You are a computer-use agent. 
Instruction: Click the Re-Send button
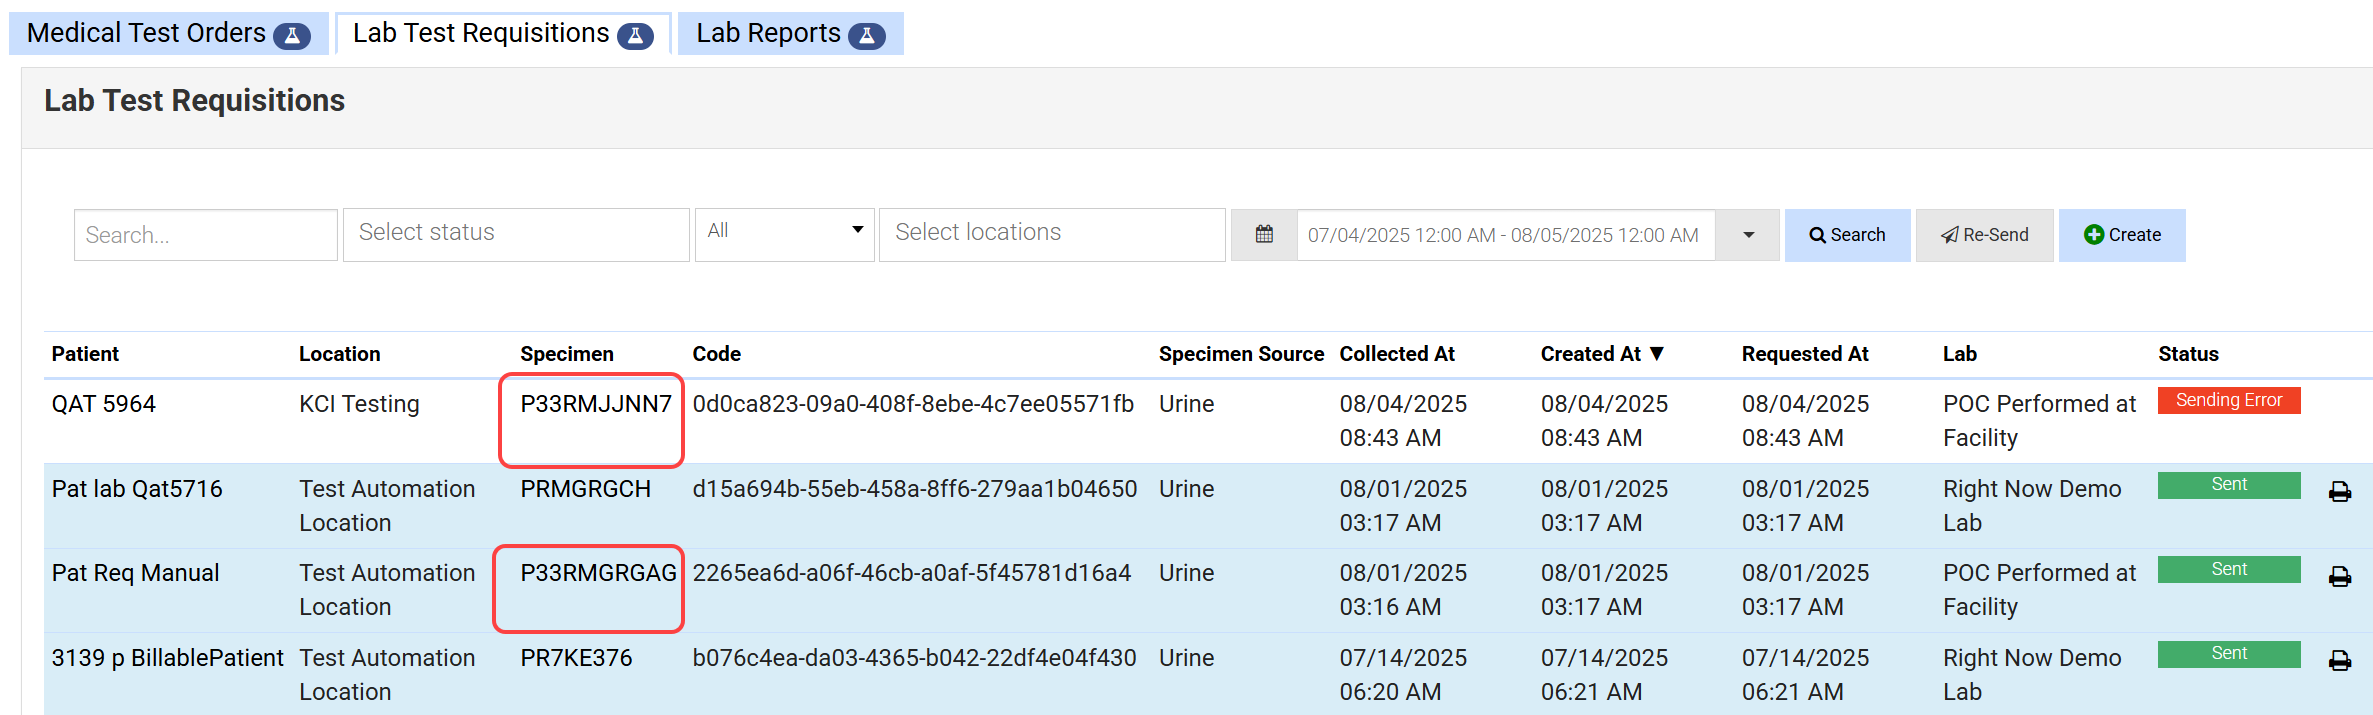click(x=1984, y=235)
